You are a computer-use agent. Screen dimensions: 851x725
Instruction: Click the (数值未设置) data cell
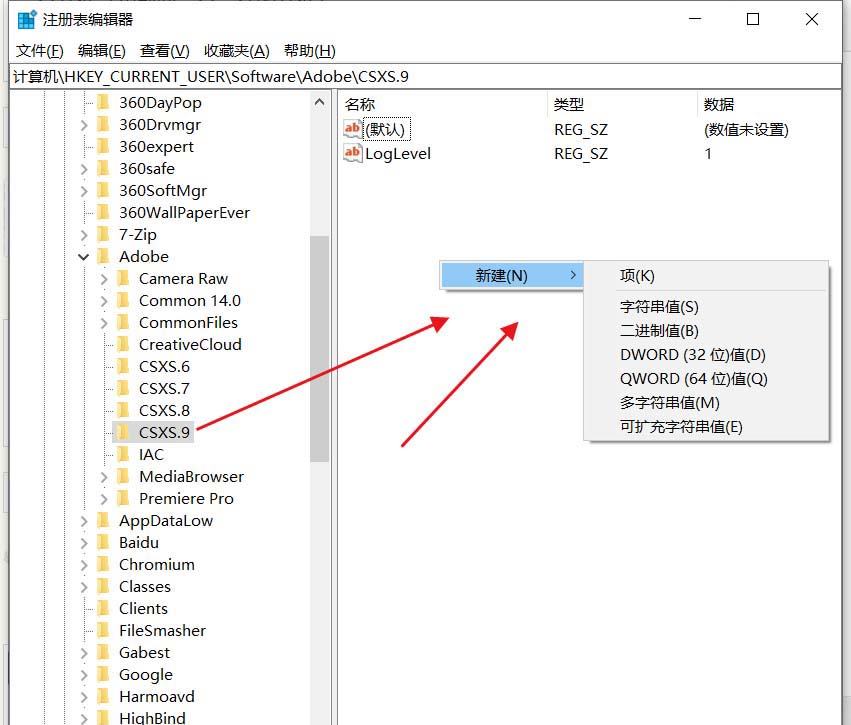click(746, 130)
